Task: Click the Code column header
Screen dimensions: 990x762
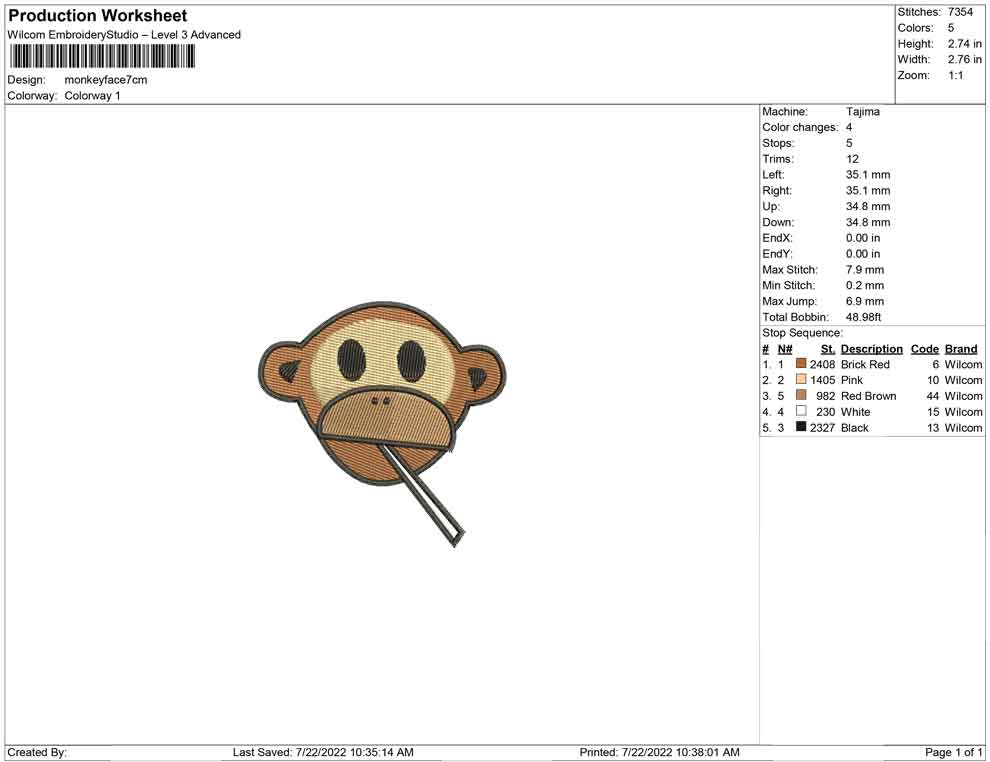Action: click(x=925, y=349)
